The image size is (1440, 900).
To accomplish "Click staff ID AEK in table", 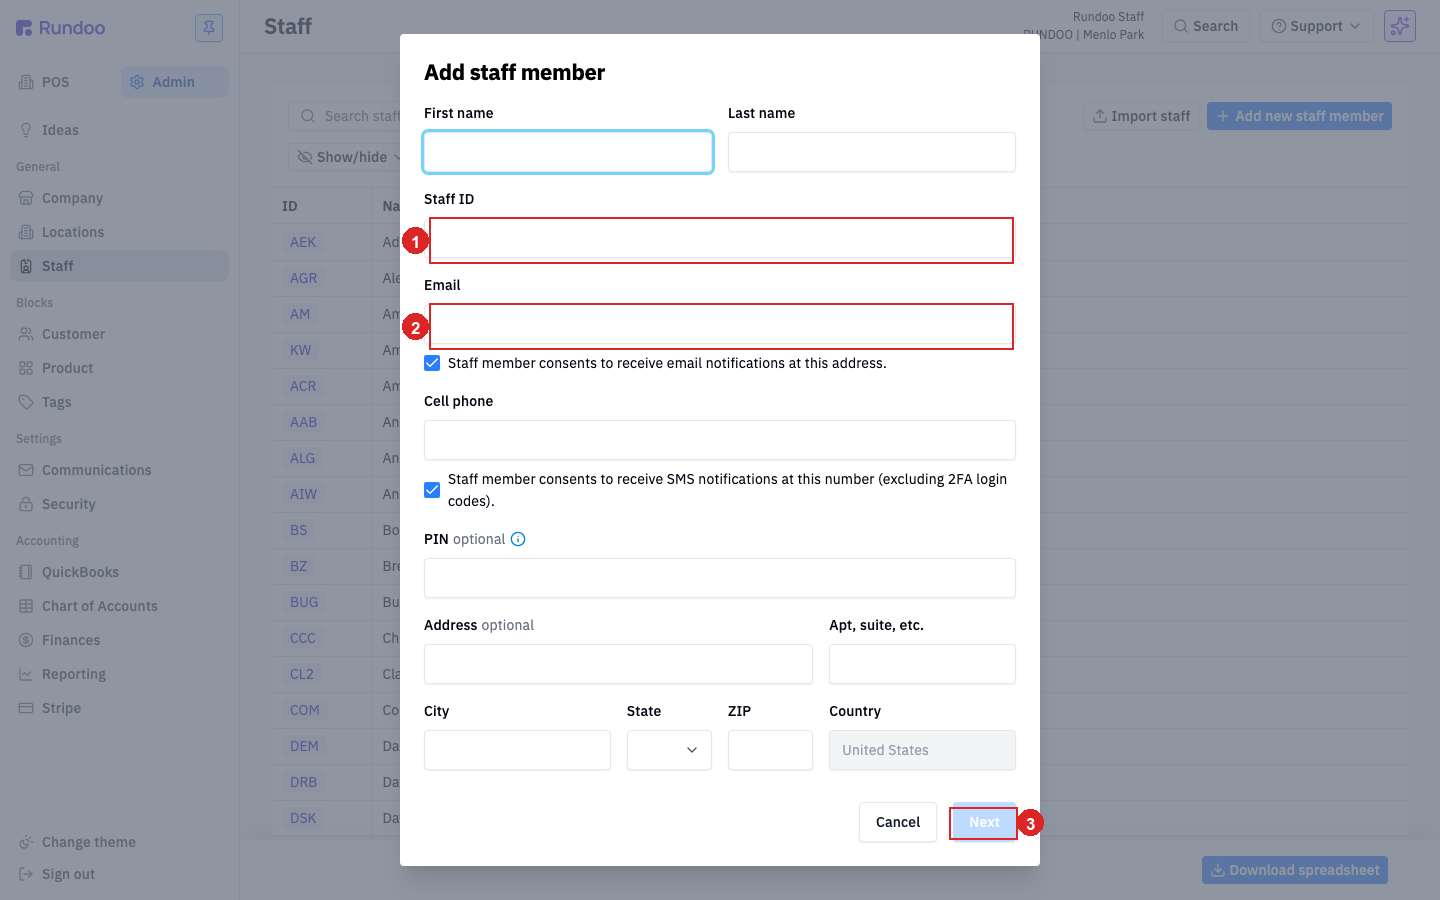I will click(303, 242).
